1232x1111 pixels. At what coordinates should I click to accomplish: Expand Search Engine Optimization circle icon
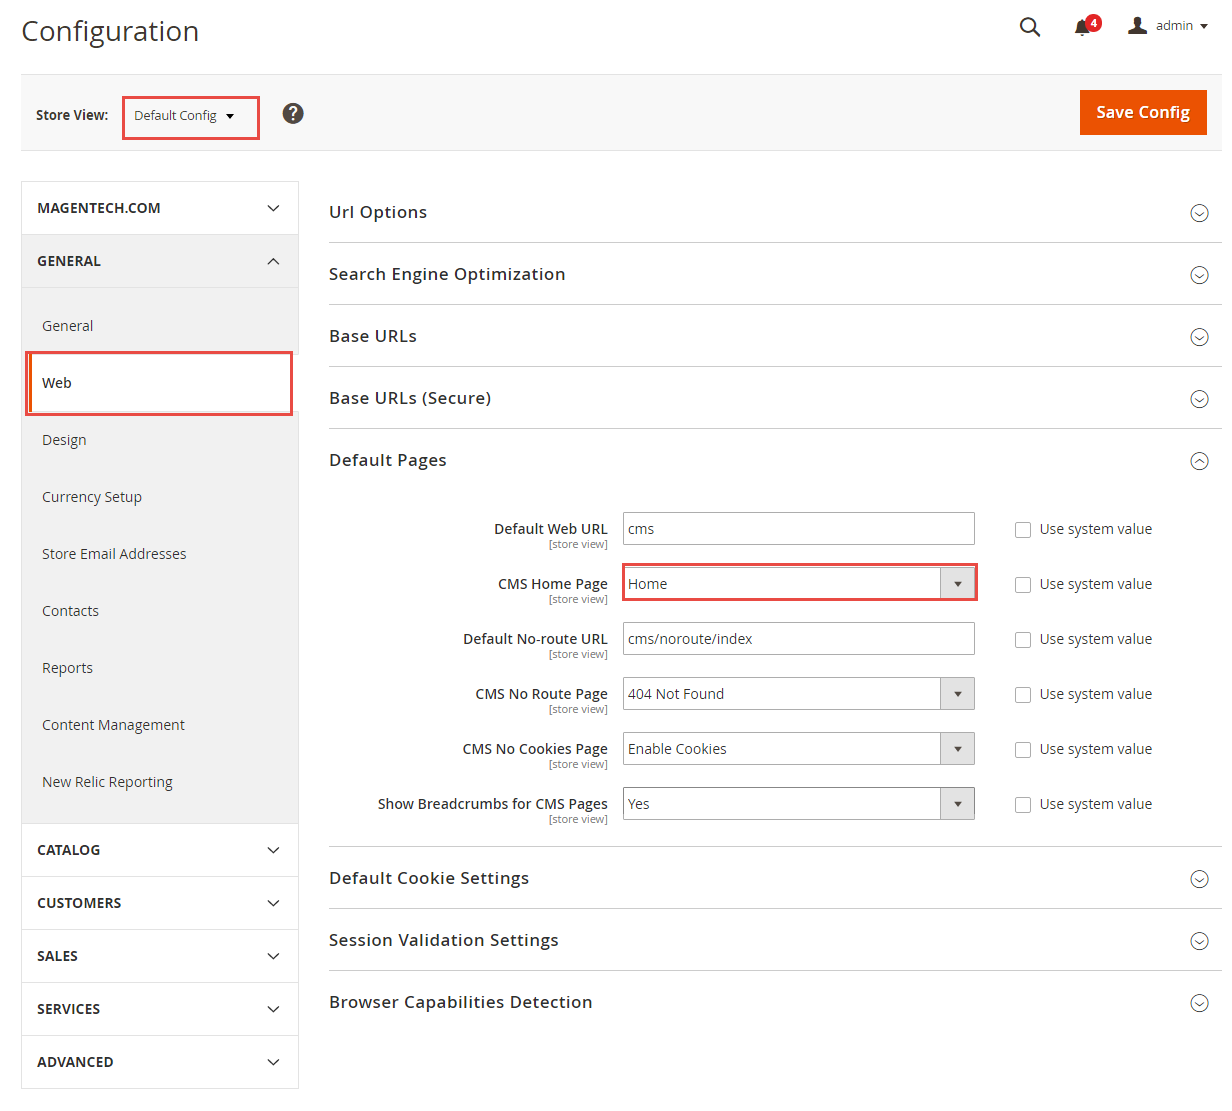click(x=1199, y=275)
